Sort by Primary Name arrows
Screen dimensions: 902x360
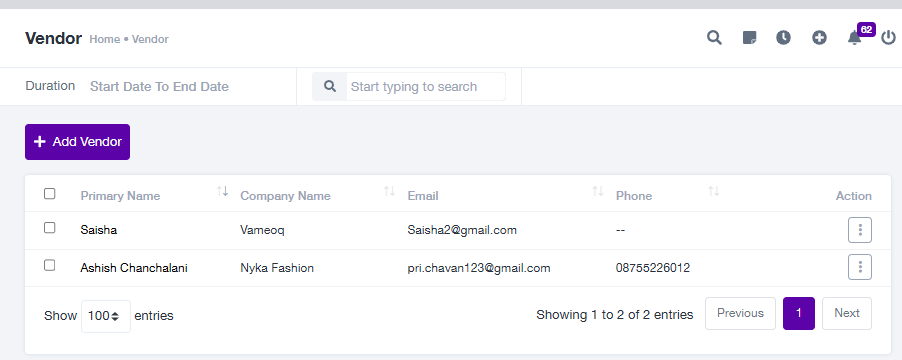[x=223, y=191]
